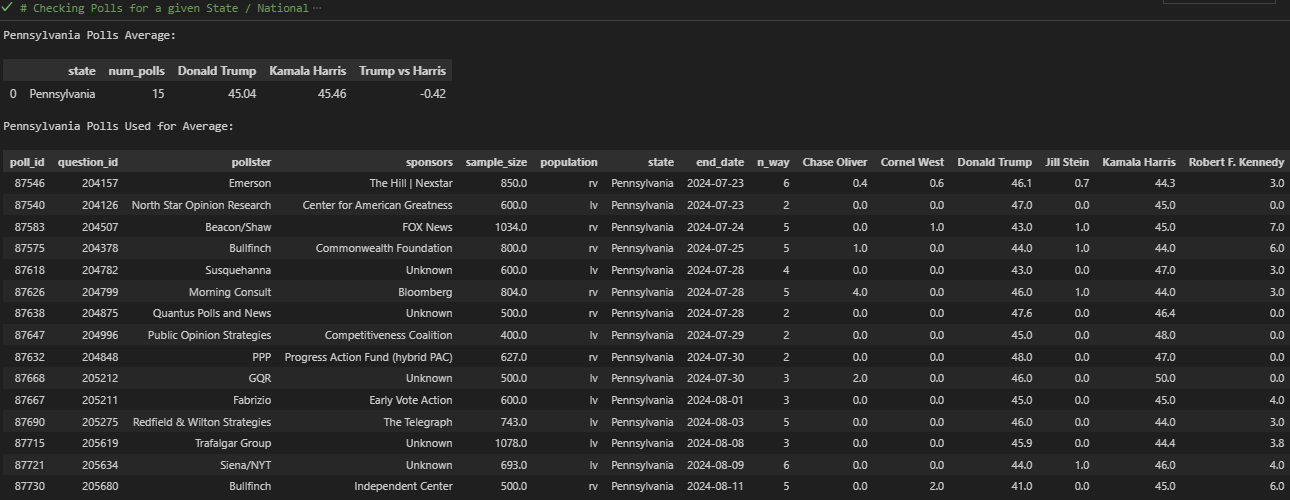Click the 'Jill Stein' column header
The image size is (1290, 500).
click(1067, 162)
